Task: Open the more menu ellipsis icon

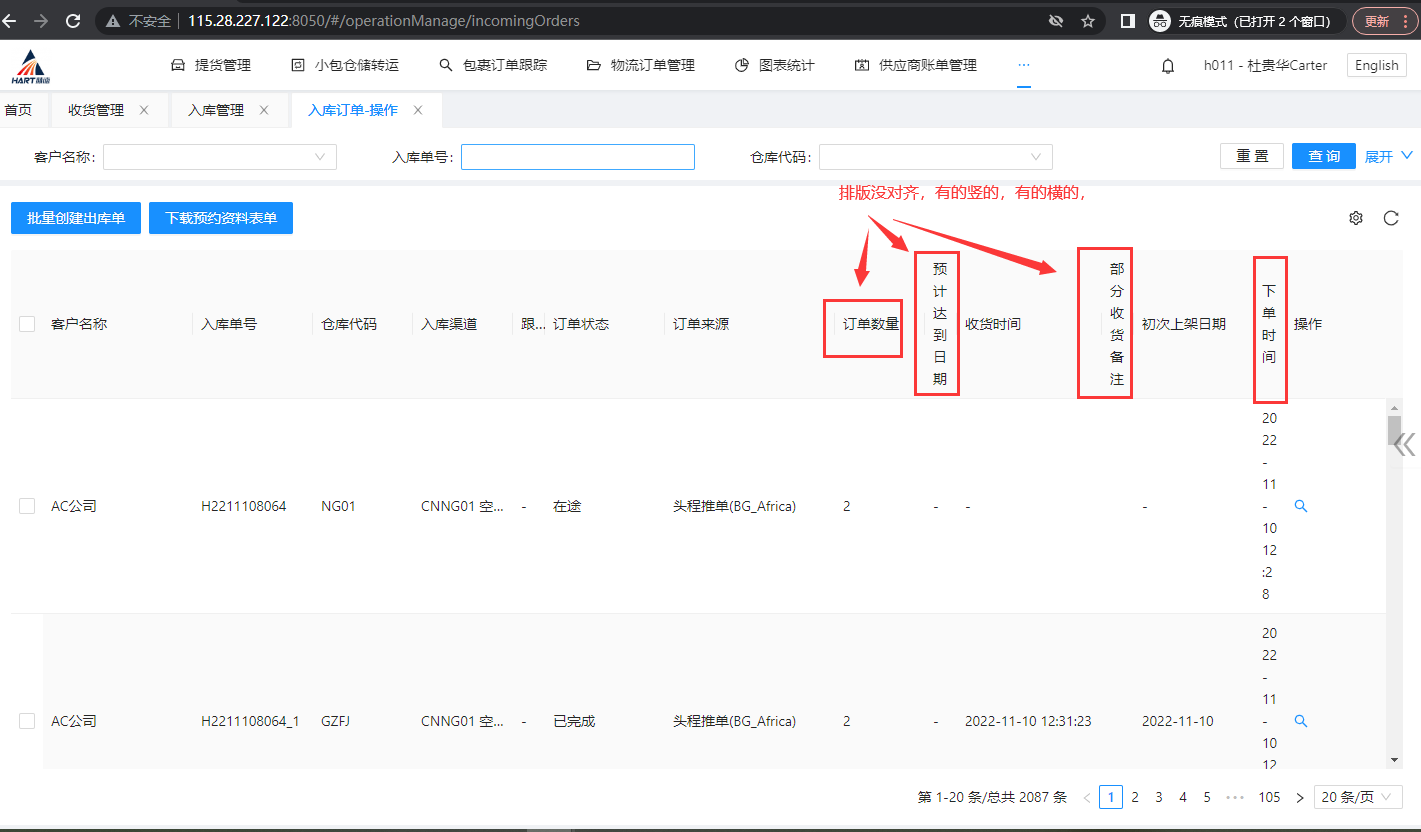Action: coord(1023,65)
